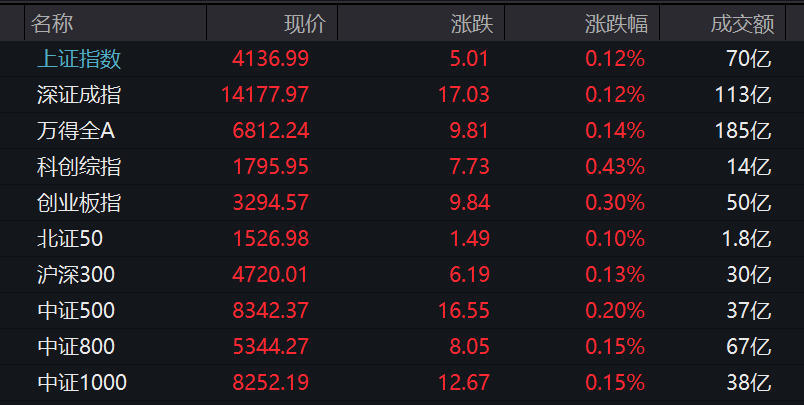Sort by the 涨跌幅 column header

click(615, 23)
